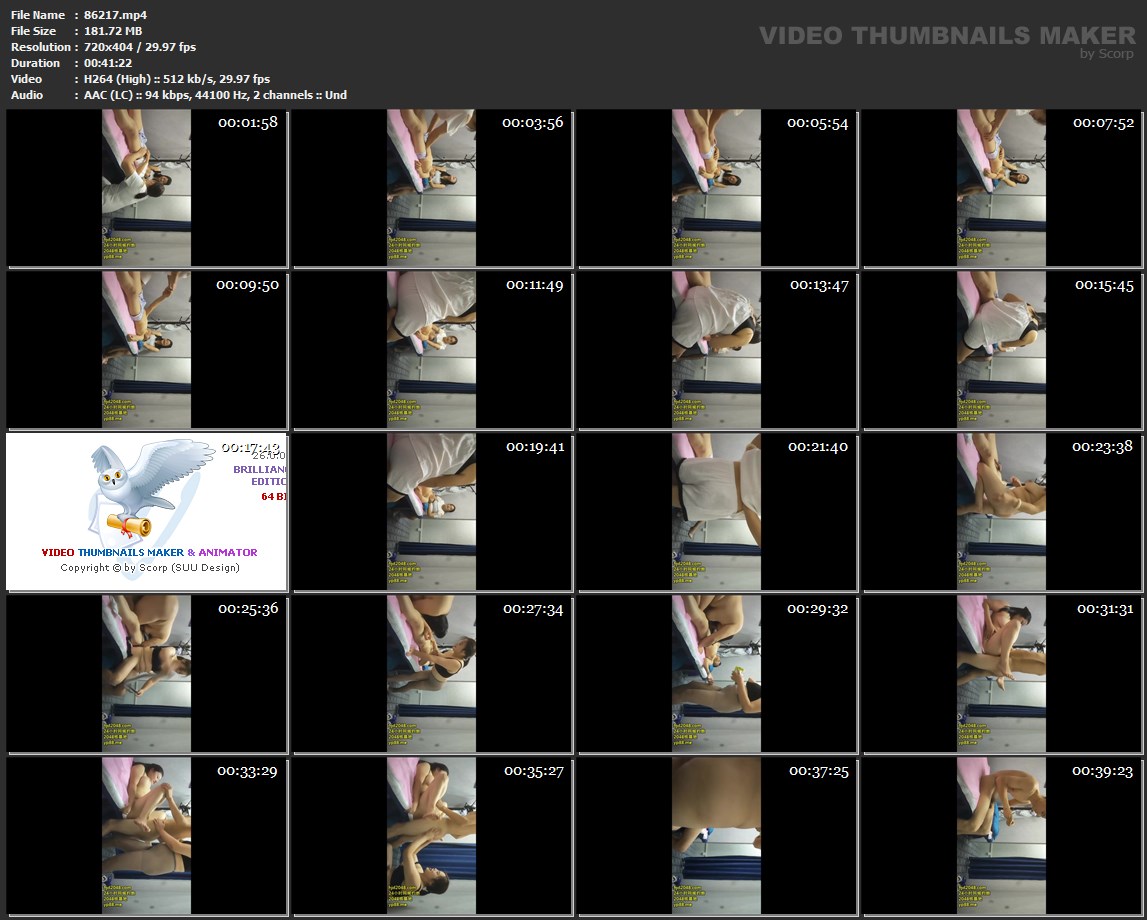Select the thumbnail at 00:19:41
The image size is (1147, 920).
click(432, 512)
